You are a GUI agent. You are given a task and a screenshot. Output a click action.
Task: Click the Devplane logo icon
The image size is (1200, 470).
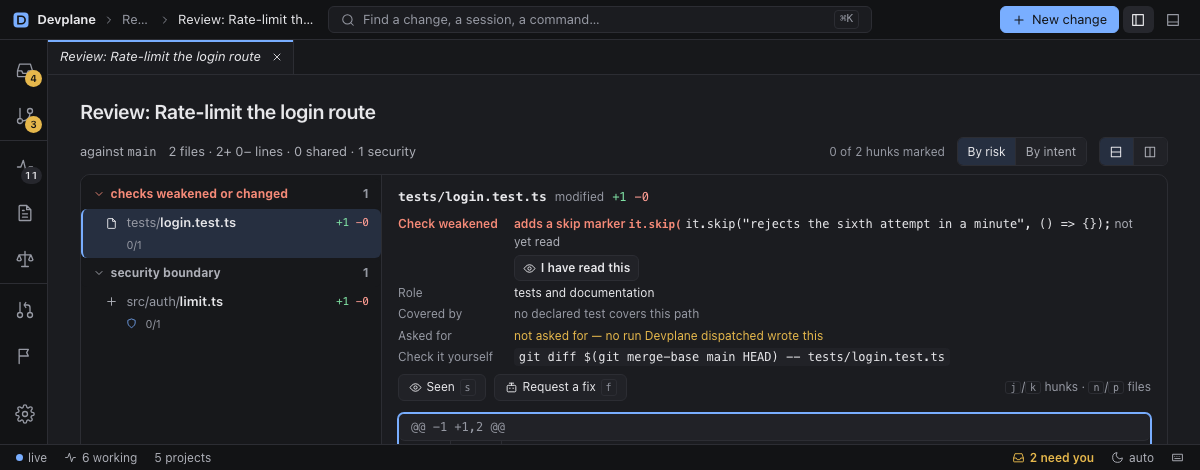21,19
